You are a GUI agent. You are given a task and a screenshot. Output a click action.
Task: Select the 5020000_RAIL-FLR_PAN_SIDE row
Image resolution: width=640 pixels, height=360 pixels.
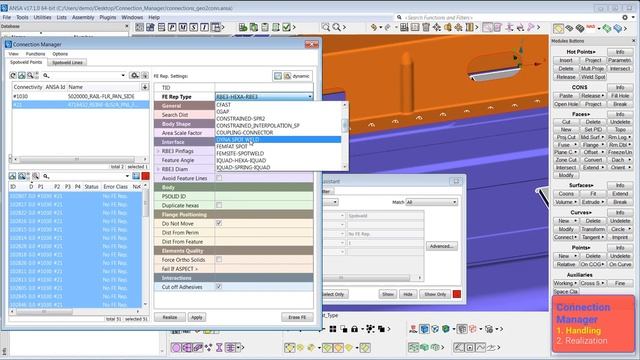click(x=80, y=96)
